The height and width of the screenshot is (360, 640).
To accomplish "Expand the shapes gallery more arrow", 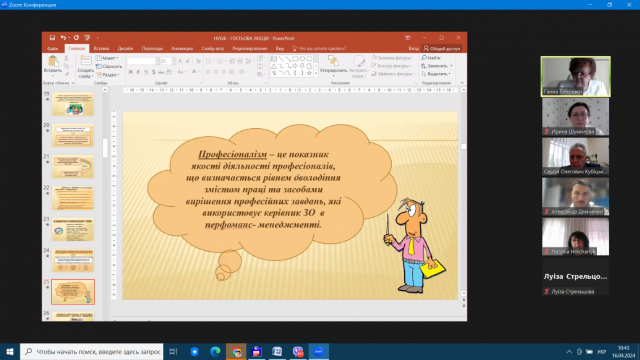I will pyautogui.click(x=316, y=73).
